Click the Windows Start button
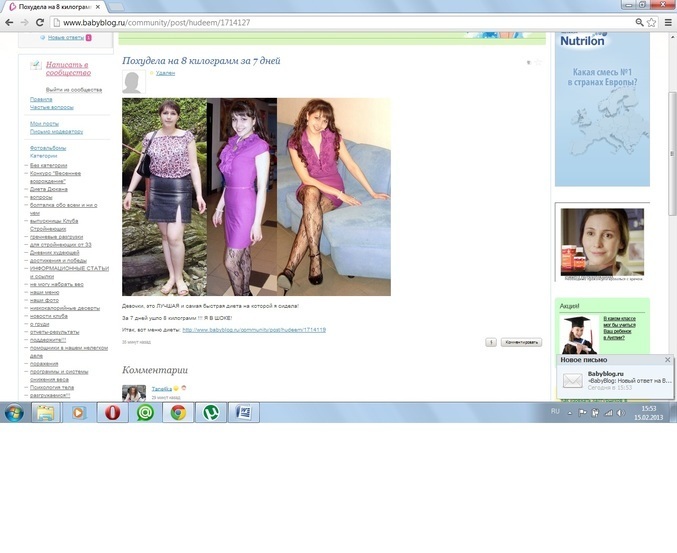677x553 pixels. pyautogui.click(x=14, y=411)
